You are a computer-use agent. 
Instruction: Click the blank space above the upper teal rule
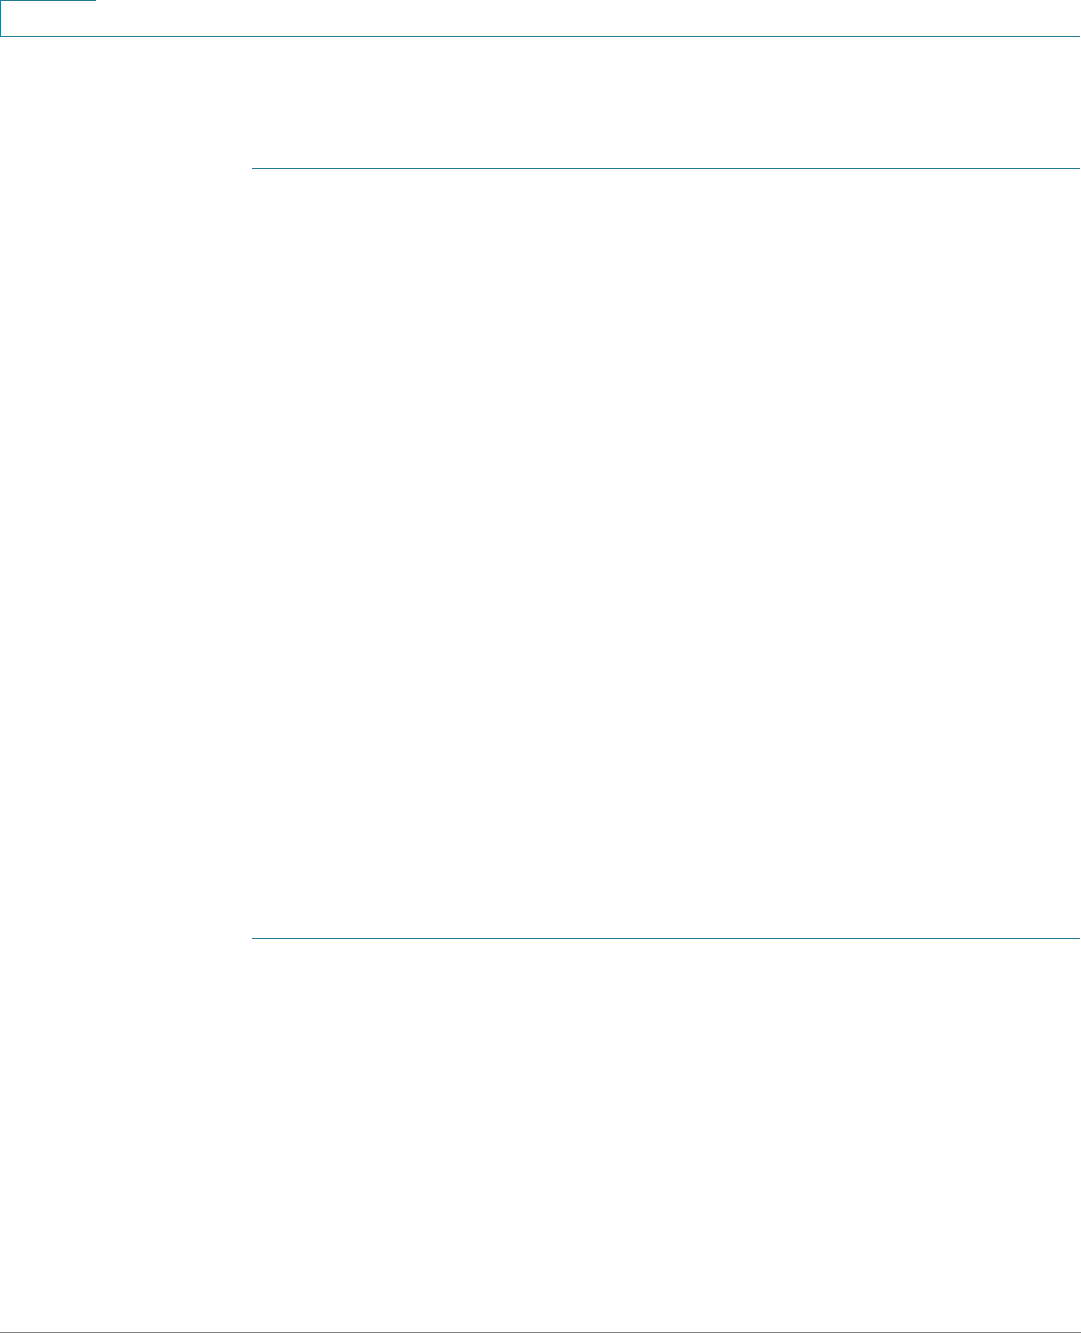(x=666, y=102)
